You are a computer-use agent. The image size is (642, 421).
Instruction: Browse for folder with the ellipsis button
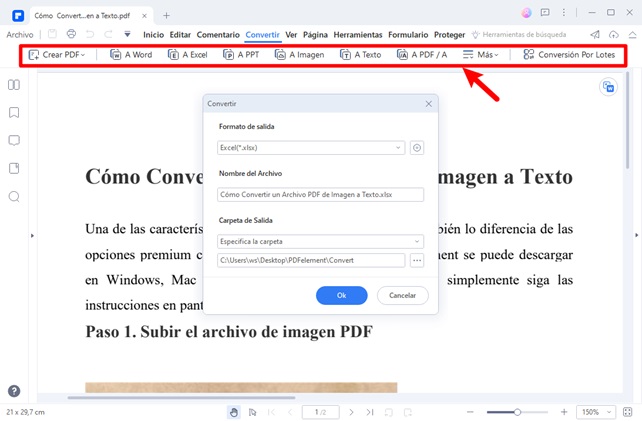click(x=417, y=260)
